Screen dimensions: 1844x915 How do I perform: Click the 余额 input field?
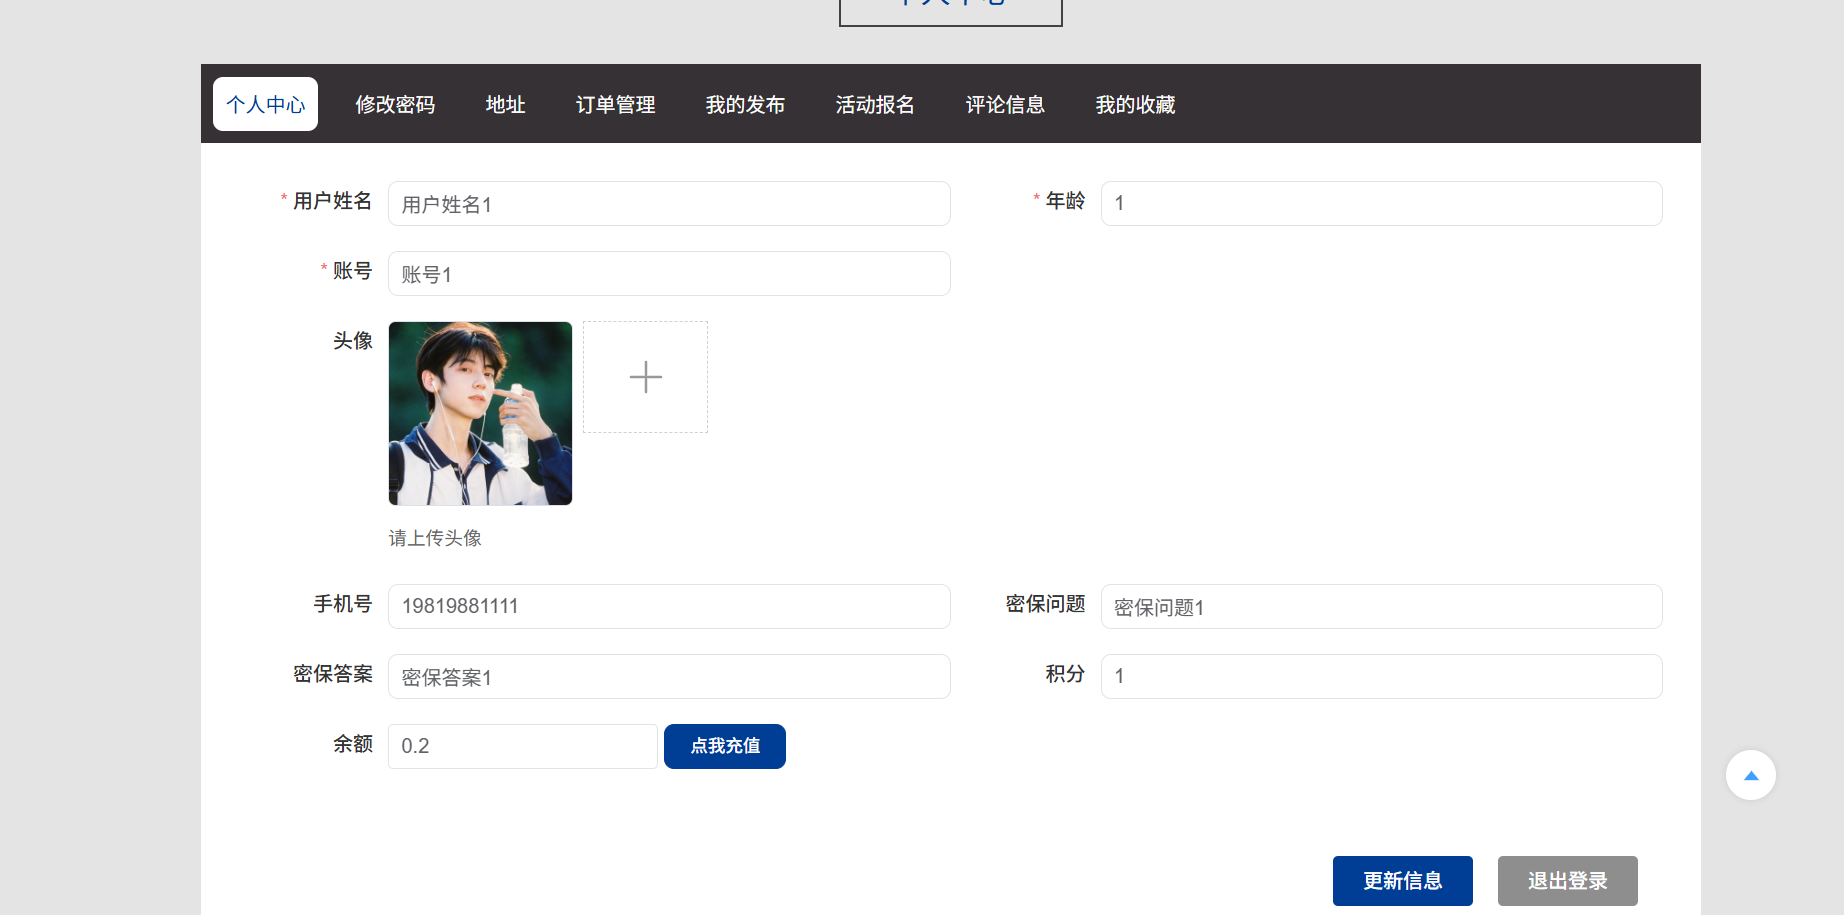522,746
